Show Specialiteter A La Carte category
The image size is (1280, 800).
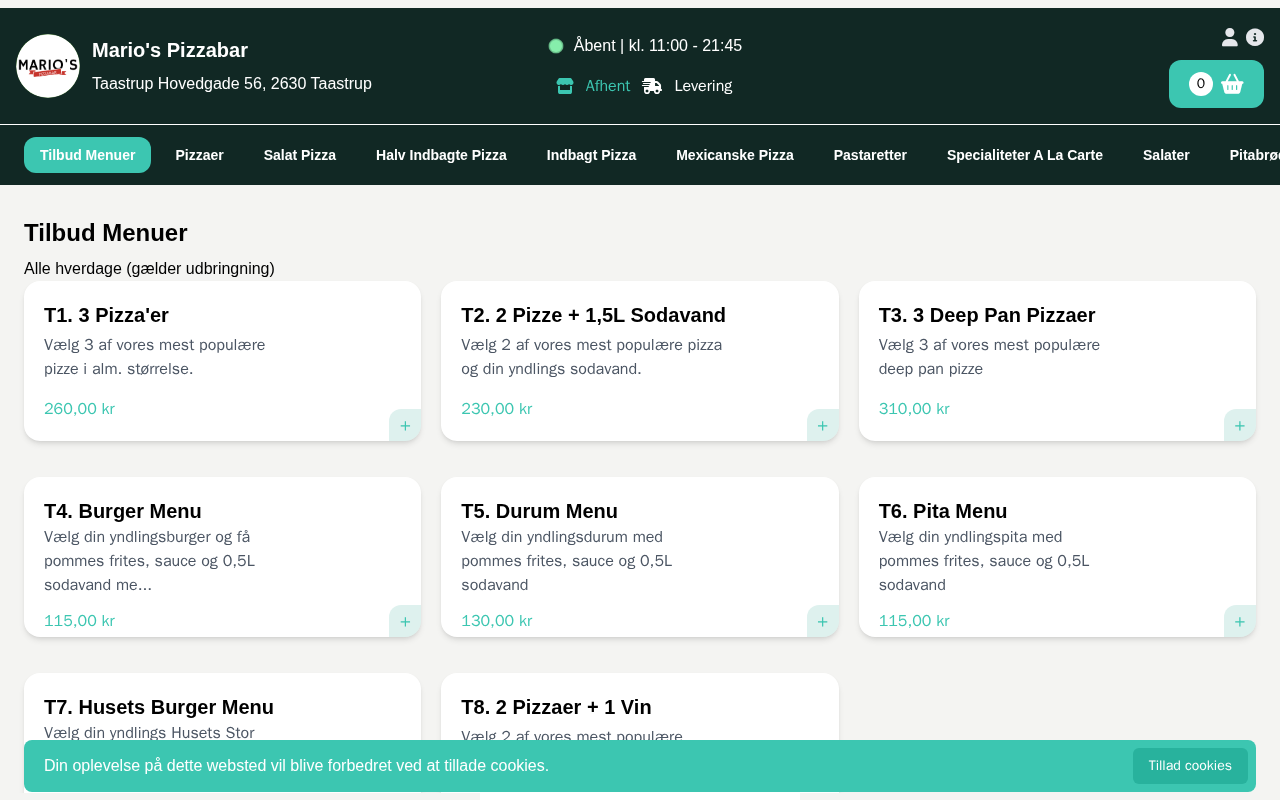[1024, 155]
